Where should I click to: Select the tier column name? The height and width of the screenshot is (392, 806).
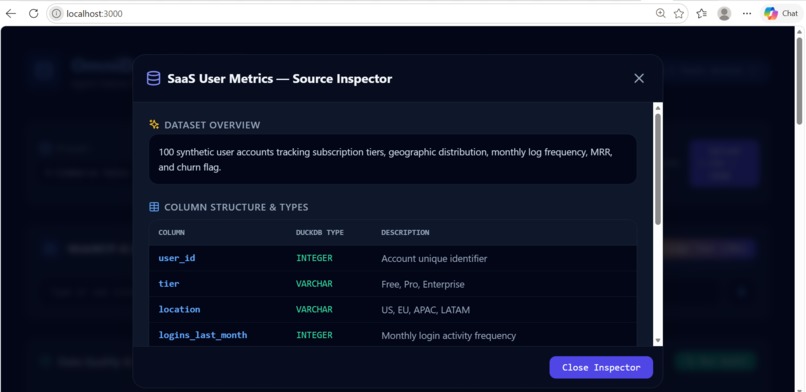click(169, 284)
